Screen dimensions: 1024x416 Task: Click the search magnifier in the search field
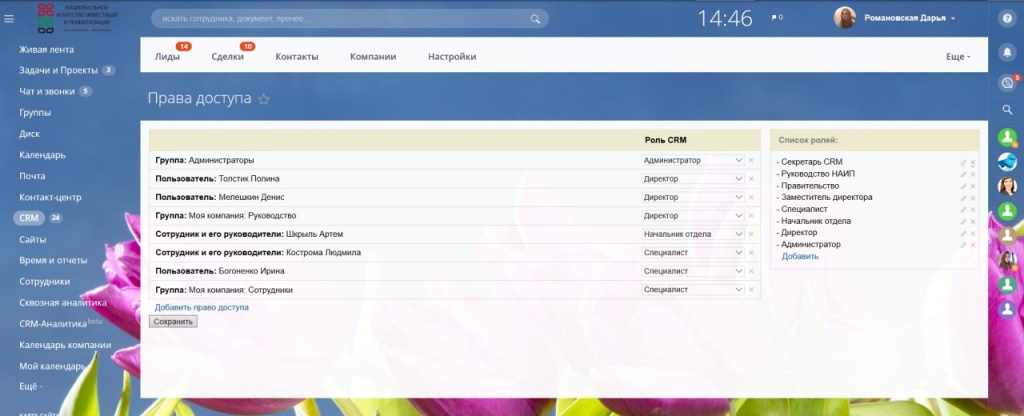pyautogui.click(x=537, y=18)
